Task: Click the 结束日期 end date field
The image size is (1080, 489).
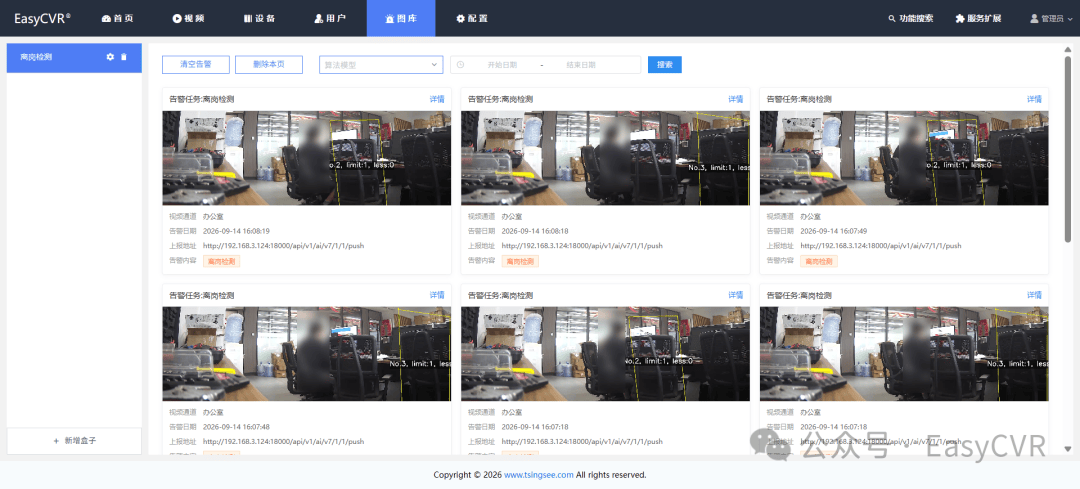Action: click(581, 65)
